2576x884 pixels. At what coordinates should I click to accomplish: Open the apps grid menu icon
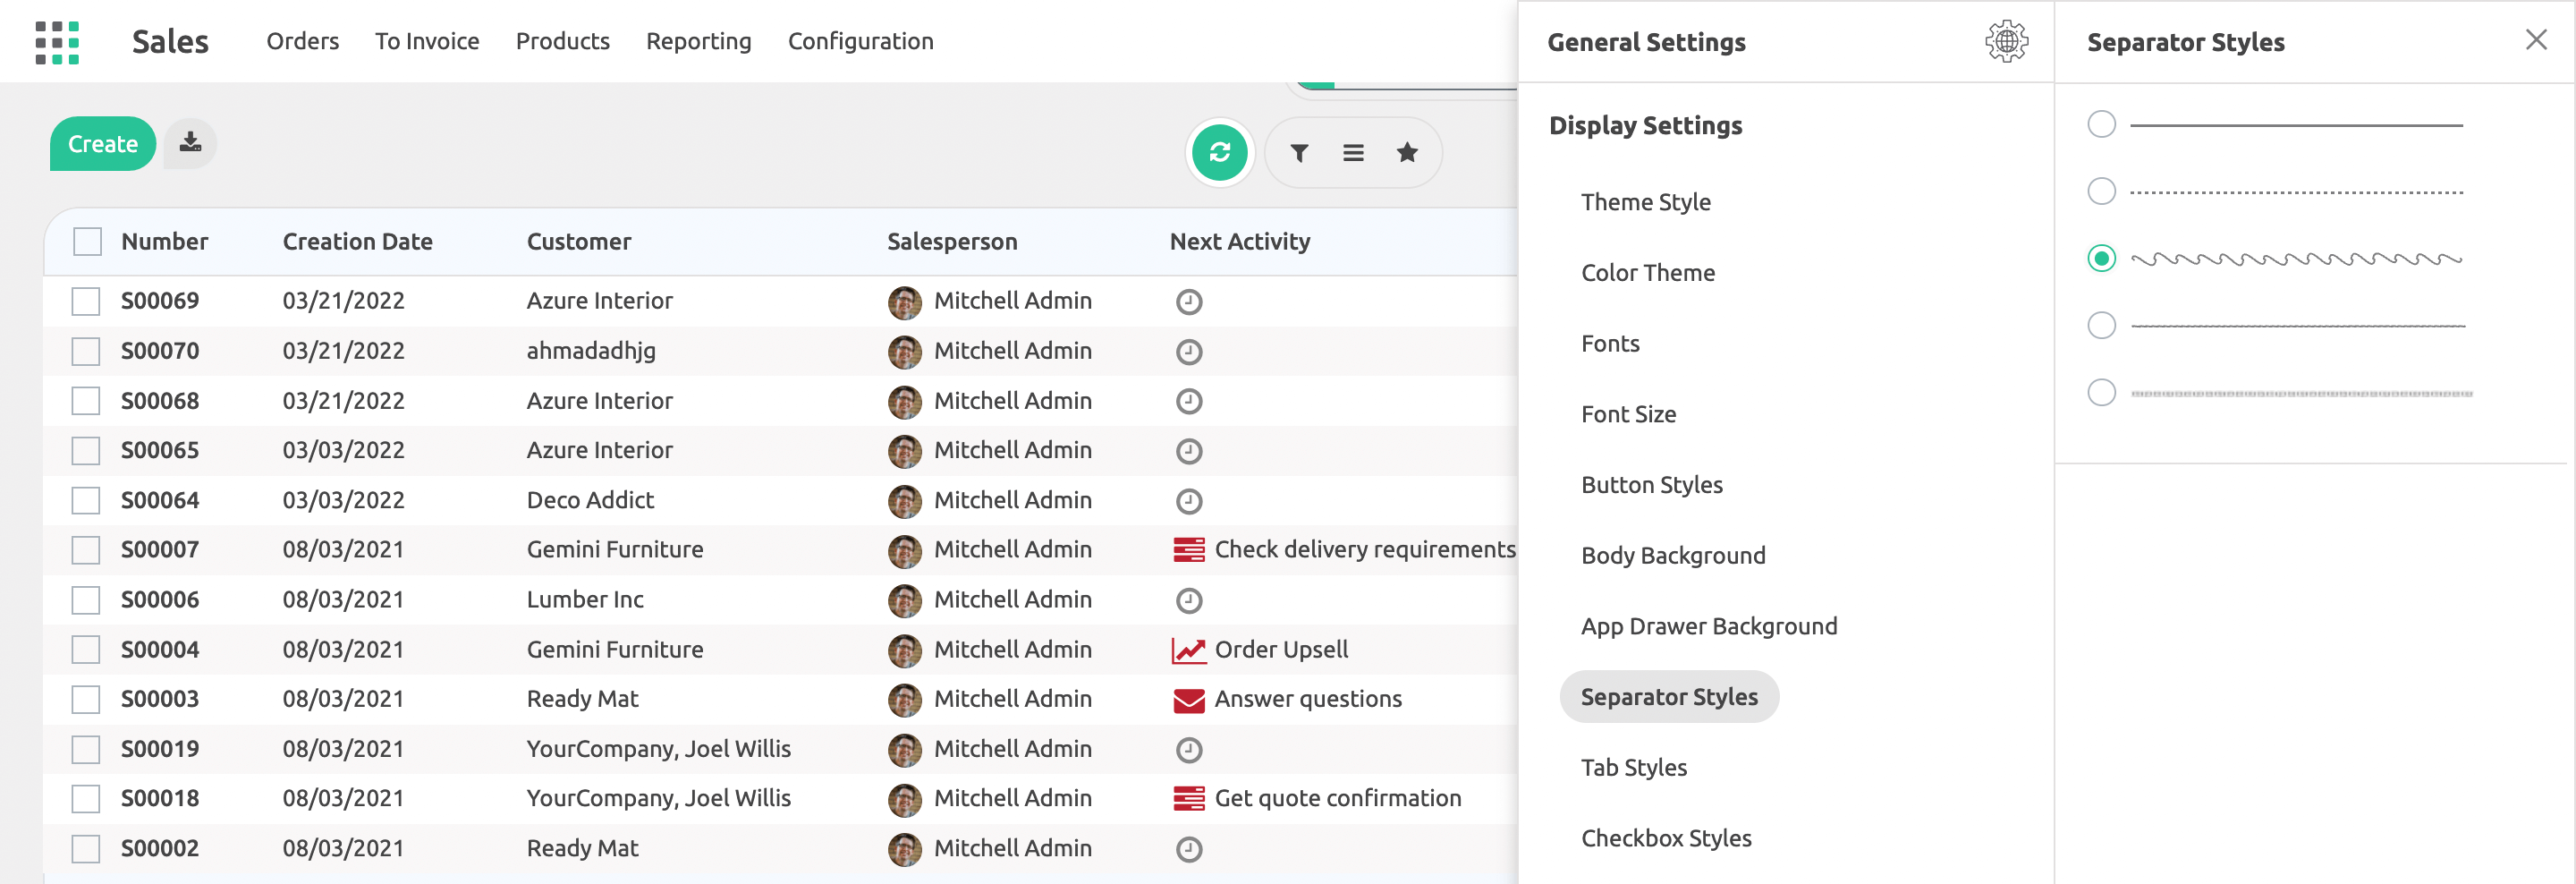pos(57,42)
